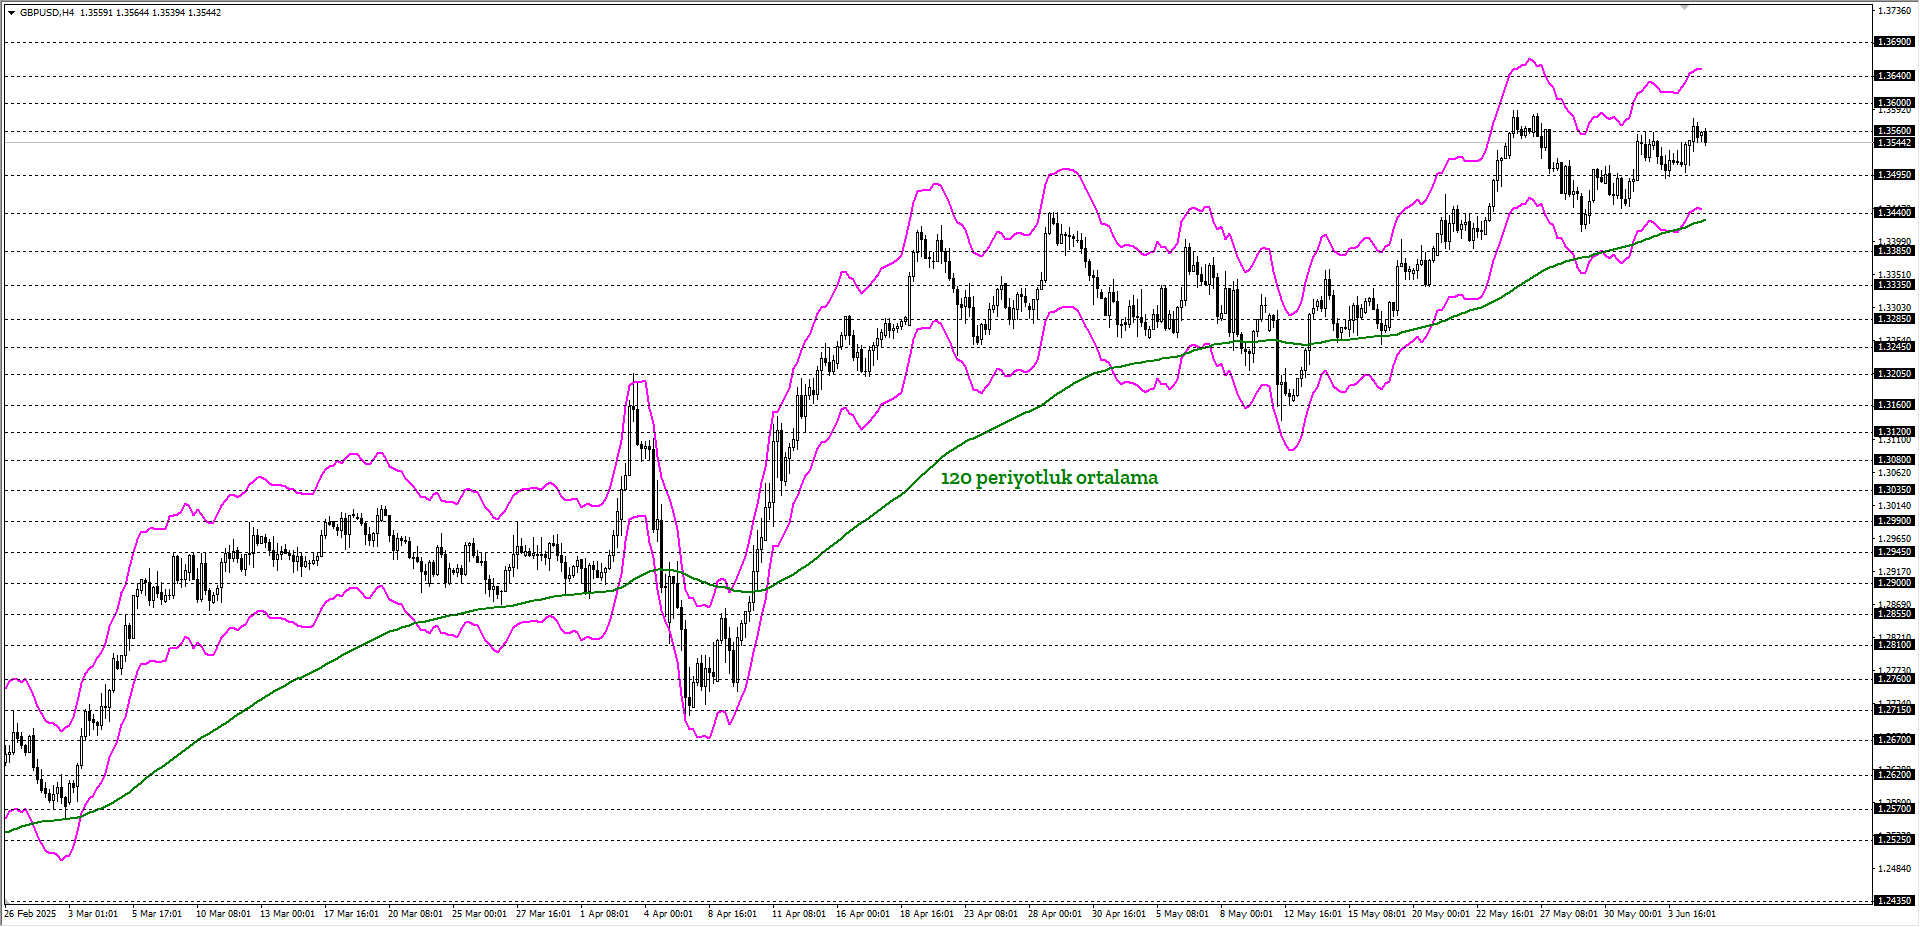Screen dimensions: 1920x927
Task: Click the 1.31200 price level label
Action: [1893, 432]
